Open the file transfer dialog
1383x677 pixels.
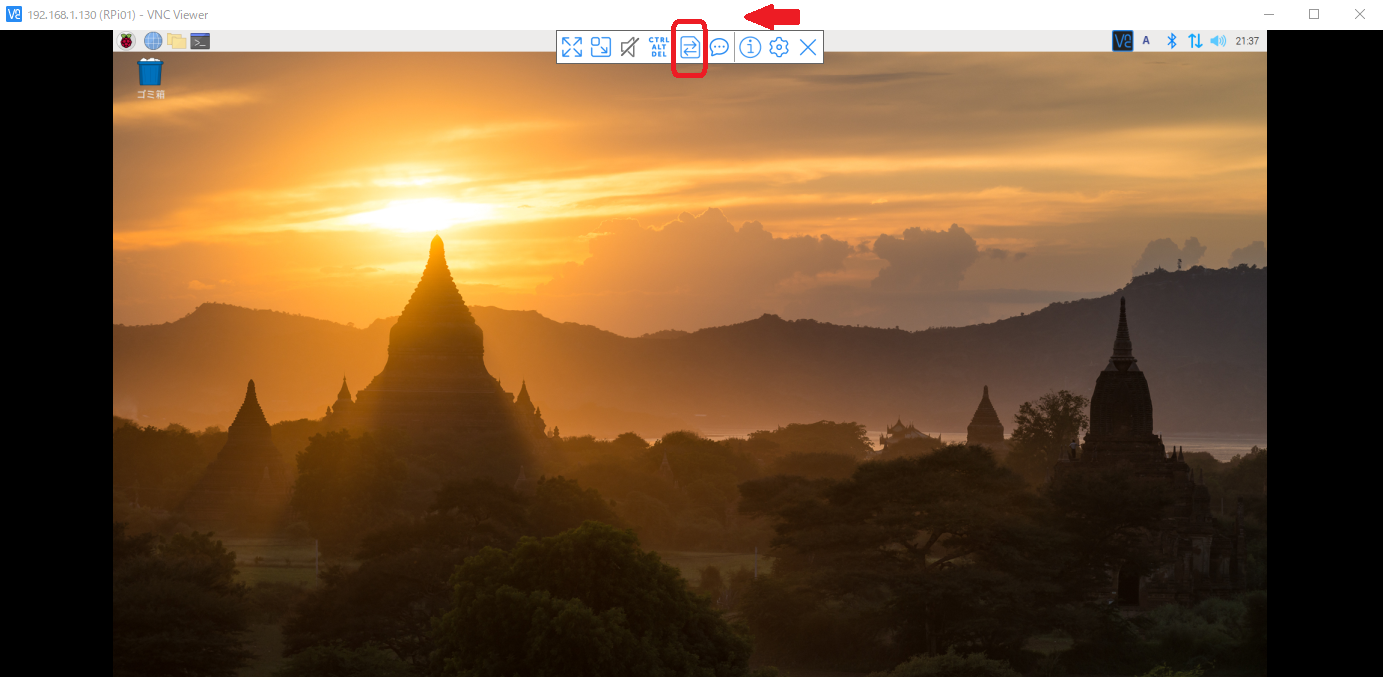(x=690, y=47)
